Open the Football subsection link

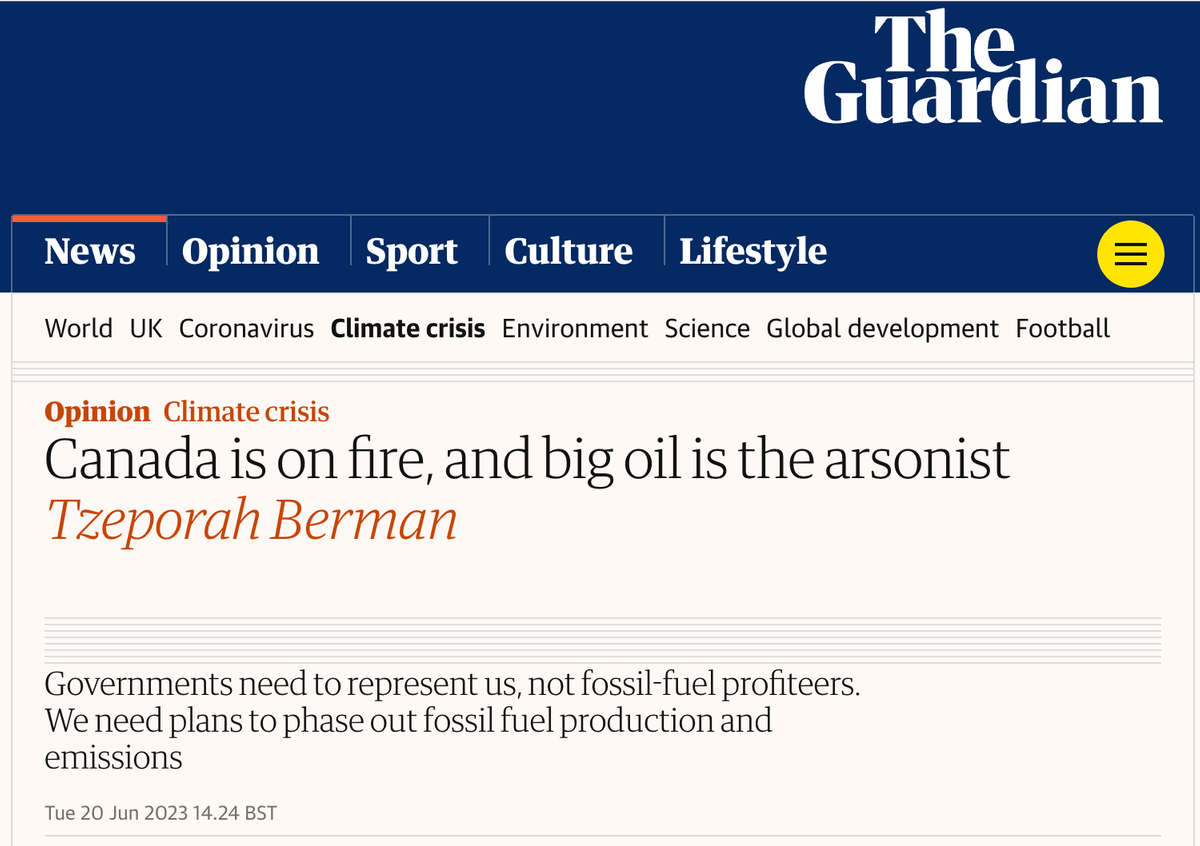point(1062,329)
